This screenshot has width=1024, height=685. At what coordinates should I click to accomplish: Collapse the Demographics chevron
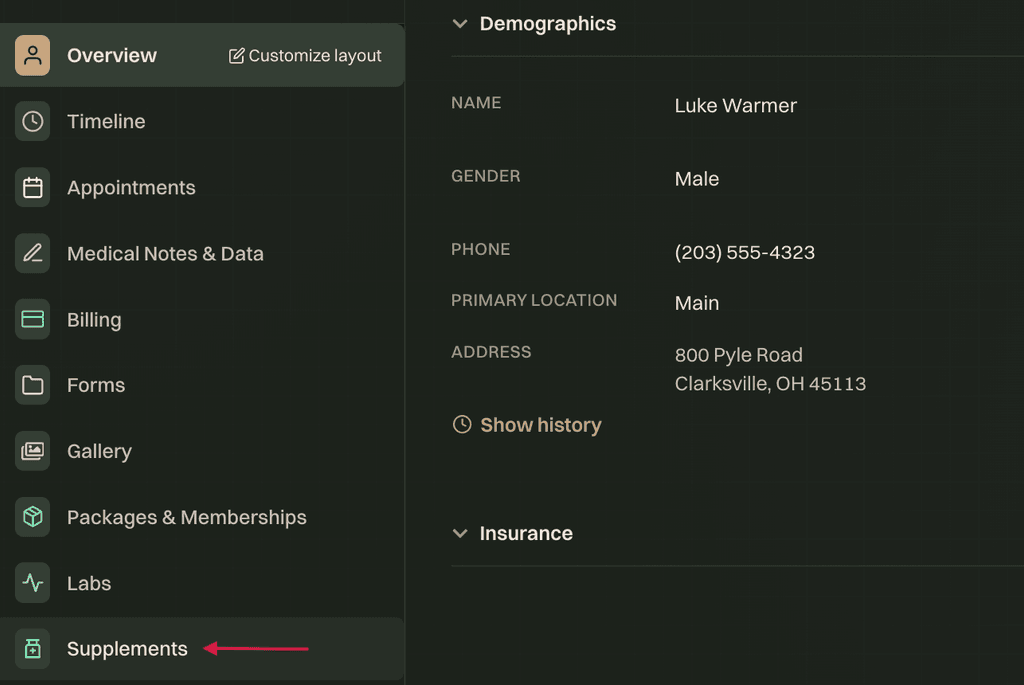[460, 24]
